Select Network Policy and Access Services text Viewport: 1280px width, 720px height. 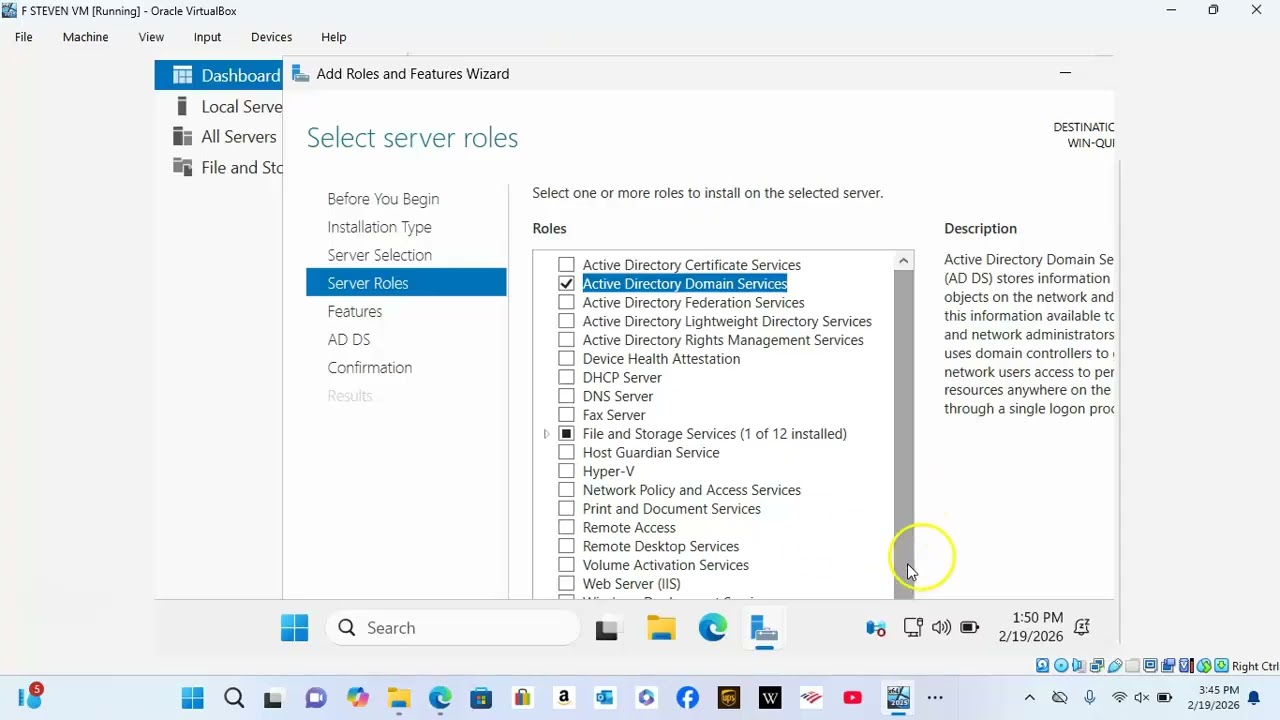(691, 490)
